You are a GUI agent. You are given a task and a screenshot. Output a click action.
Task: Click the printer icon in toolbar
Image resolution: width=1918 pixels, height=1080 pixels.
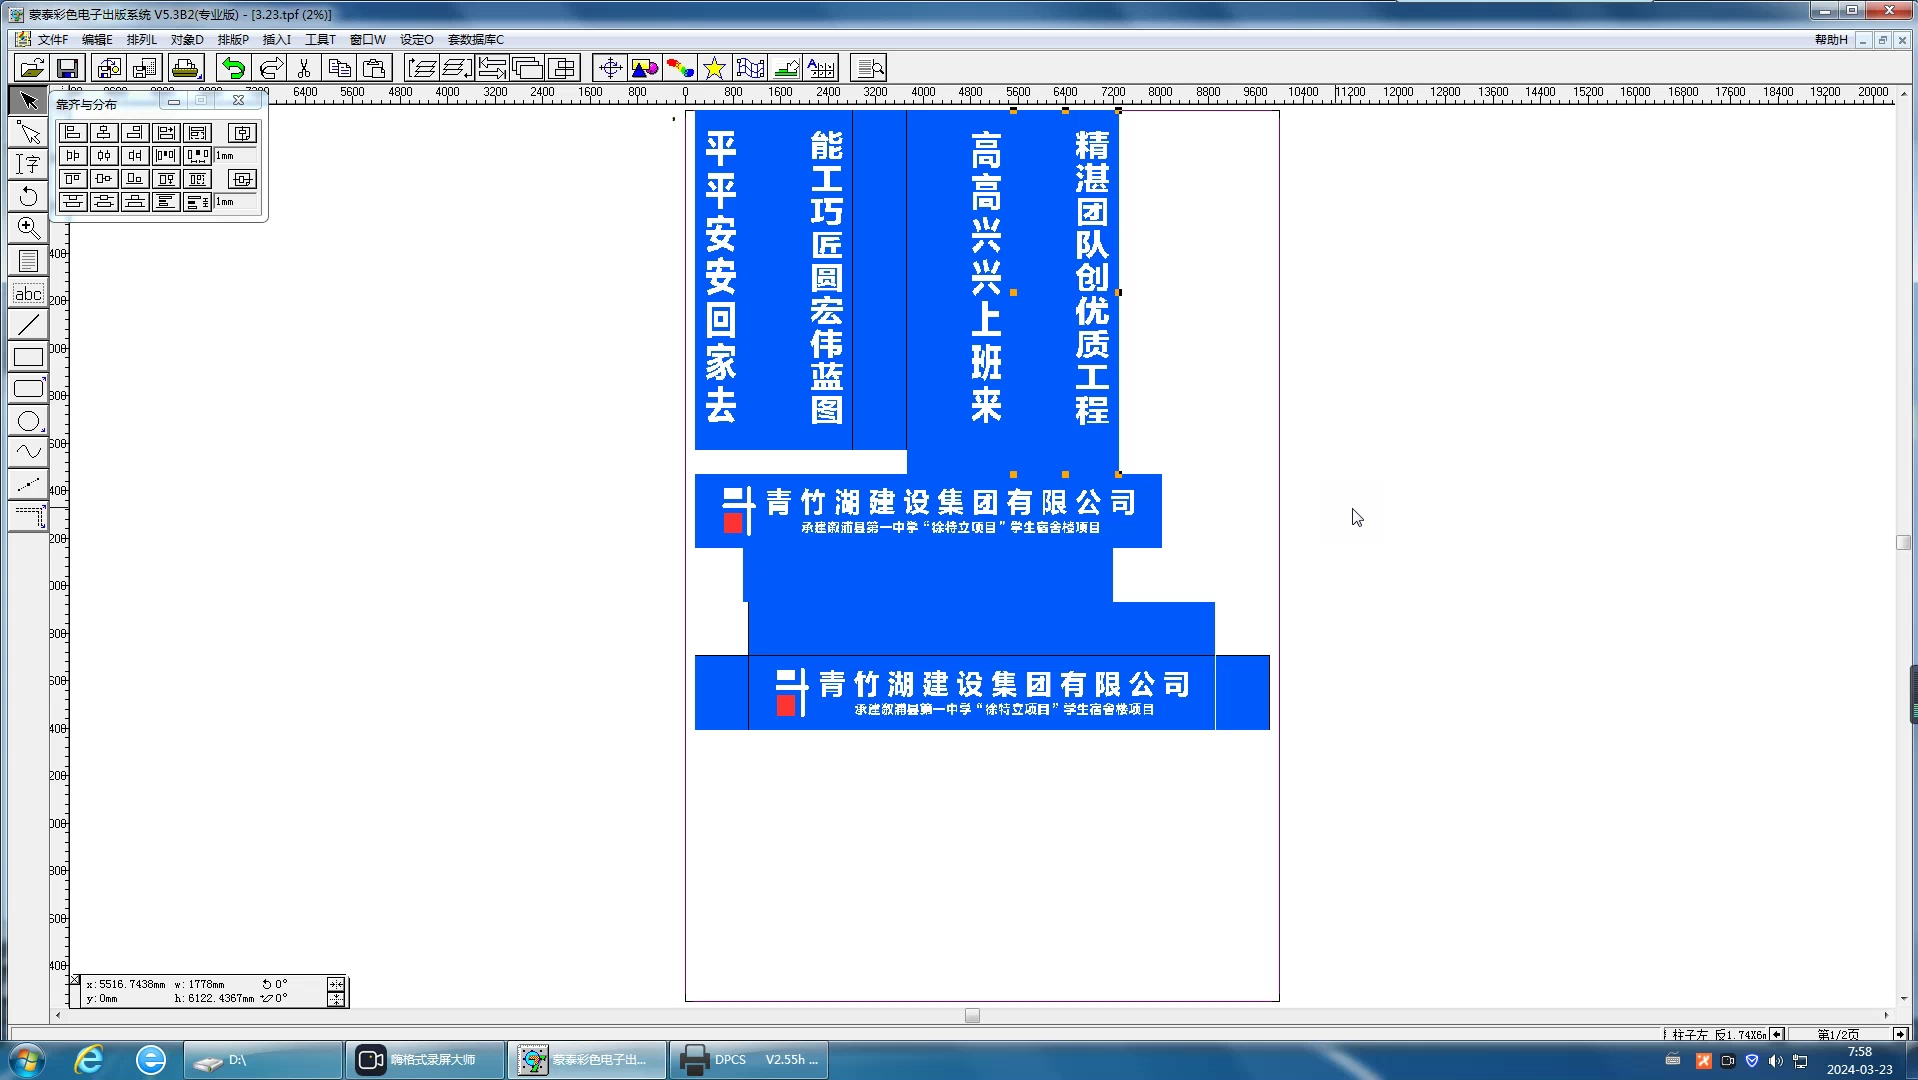[x=185, y=68]
